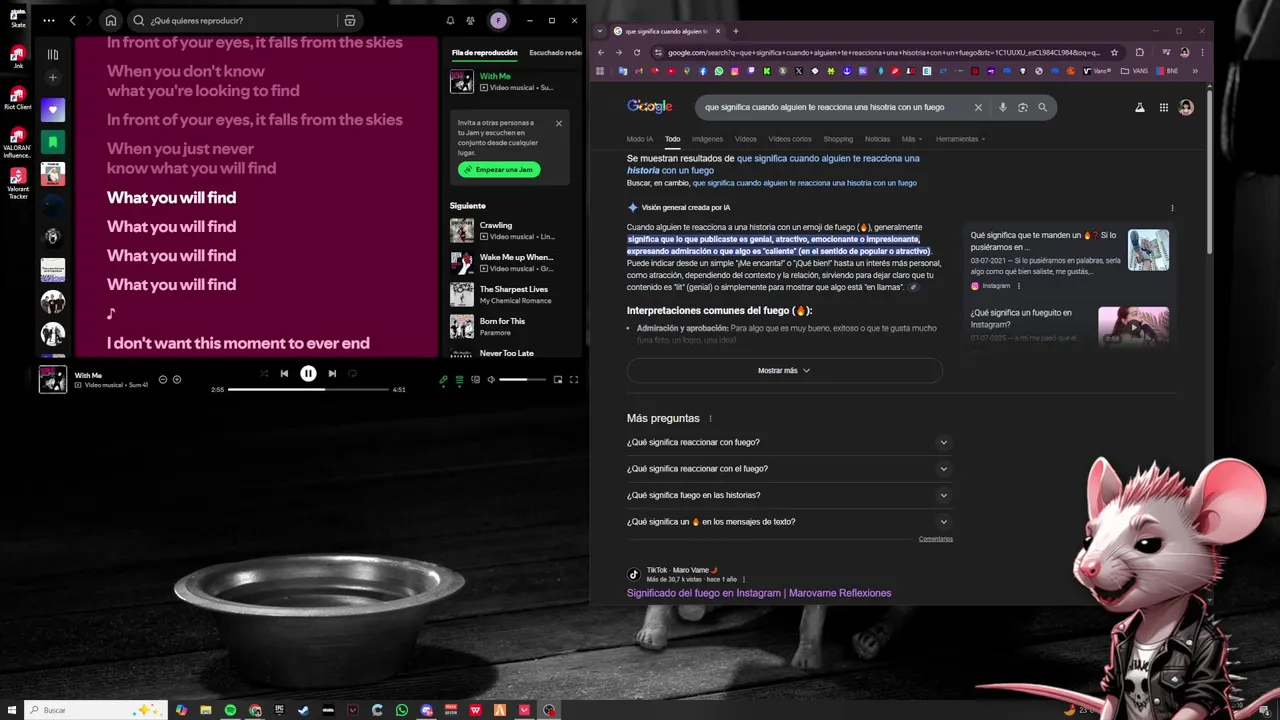
Task: Click lyric line 'I don't want this moment to ever end'
Action: pyautogui.click(x=238, y=343)
